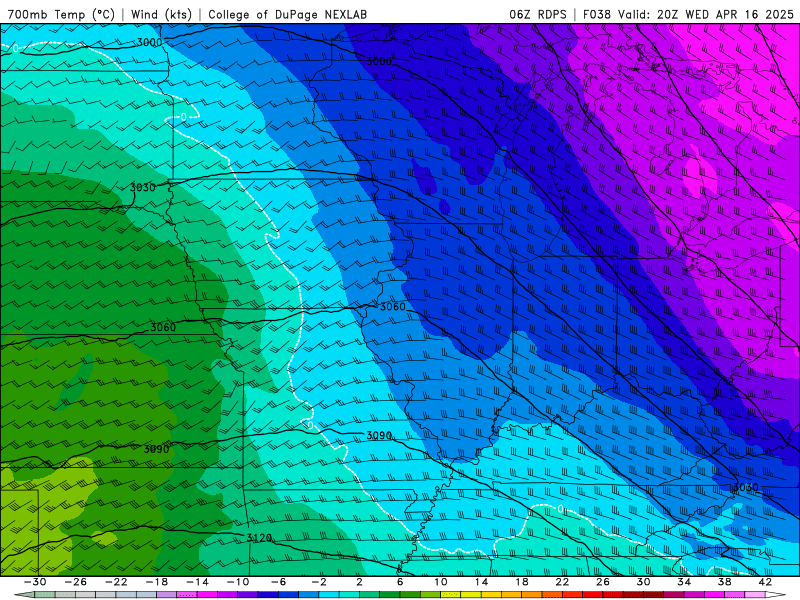Click the -30 colorbar tick label

[x=35, y=582]
